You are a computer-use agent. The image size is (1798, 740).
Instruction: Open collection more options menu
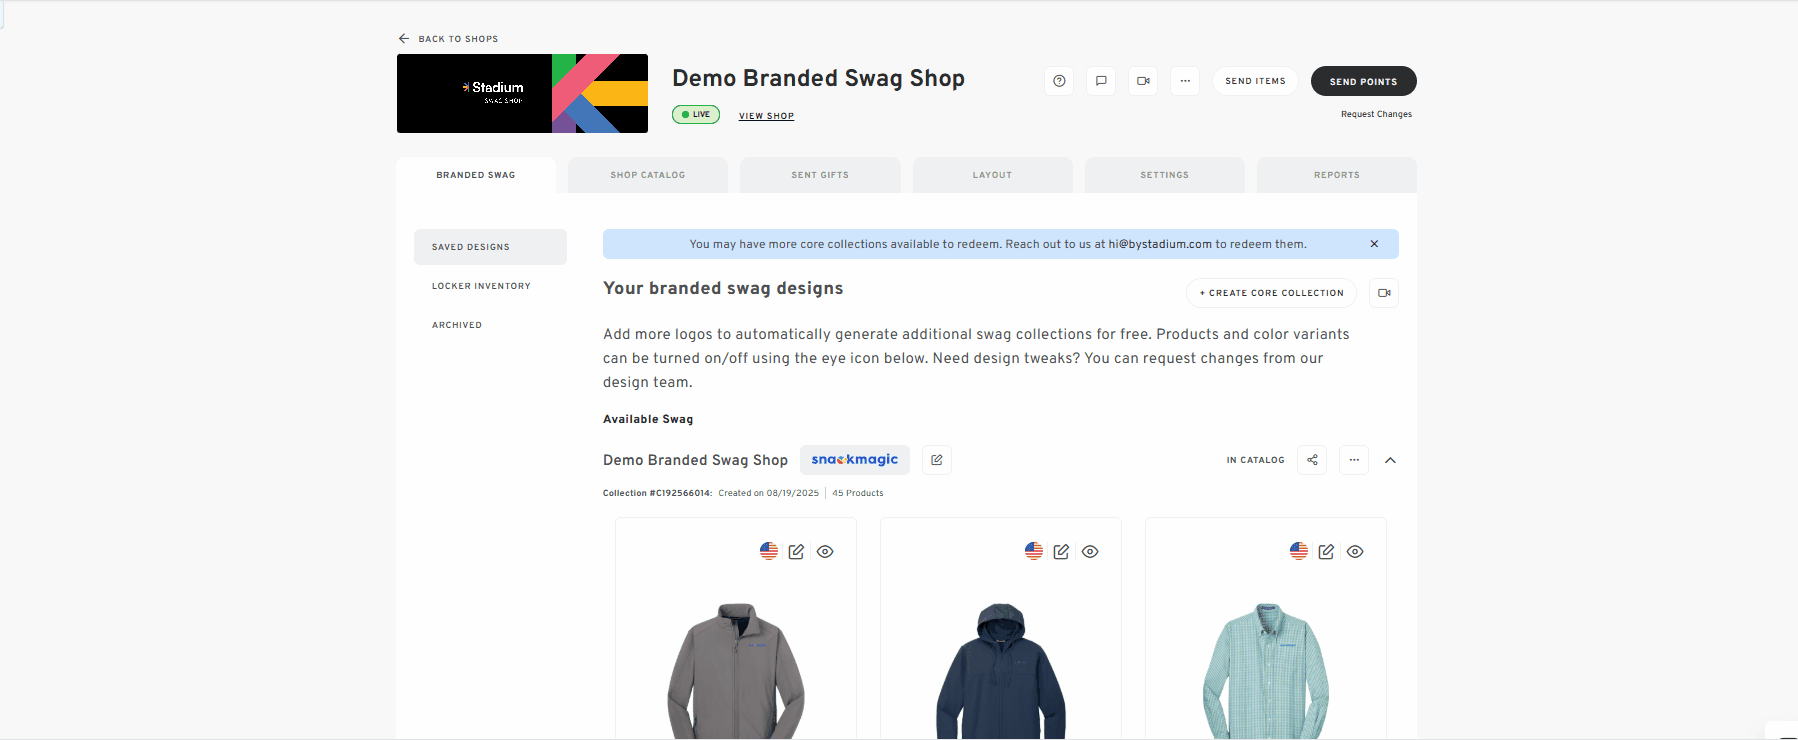click(x=1354, y=460)
